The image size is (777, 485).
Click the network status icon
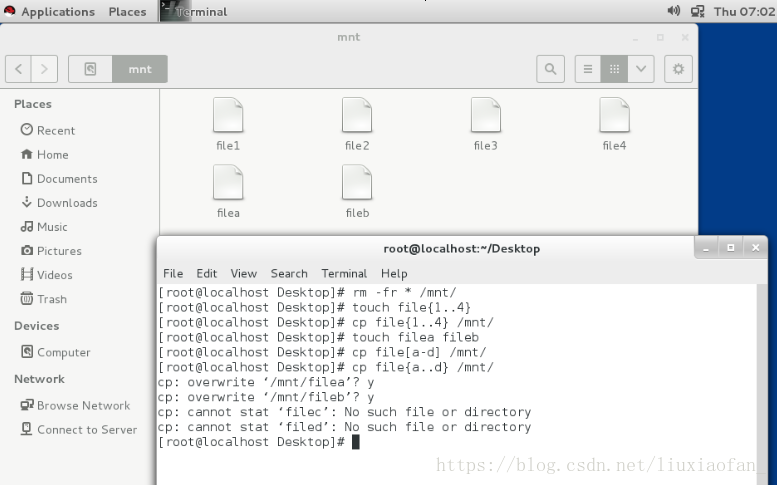click(x=698, y=11)
